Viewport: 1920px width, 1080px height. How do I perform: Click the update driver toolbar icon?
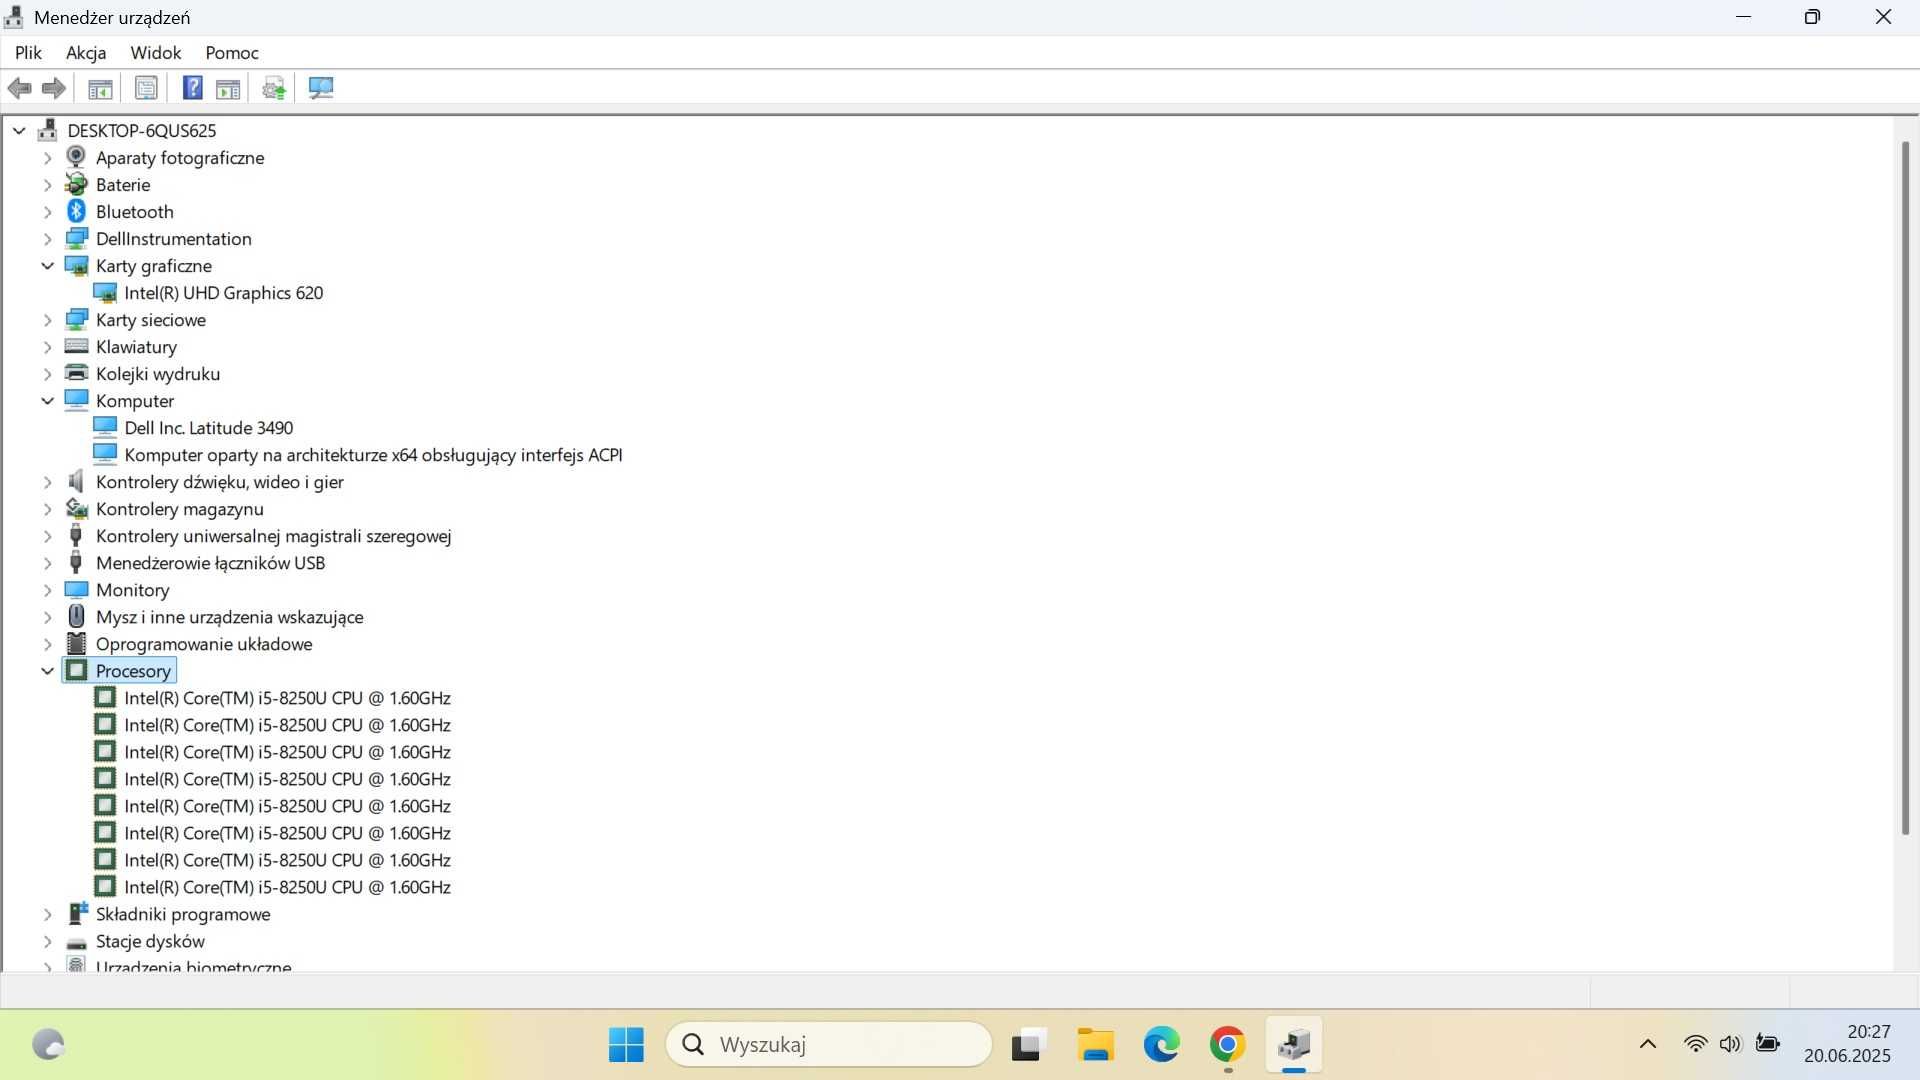274,89
